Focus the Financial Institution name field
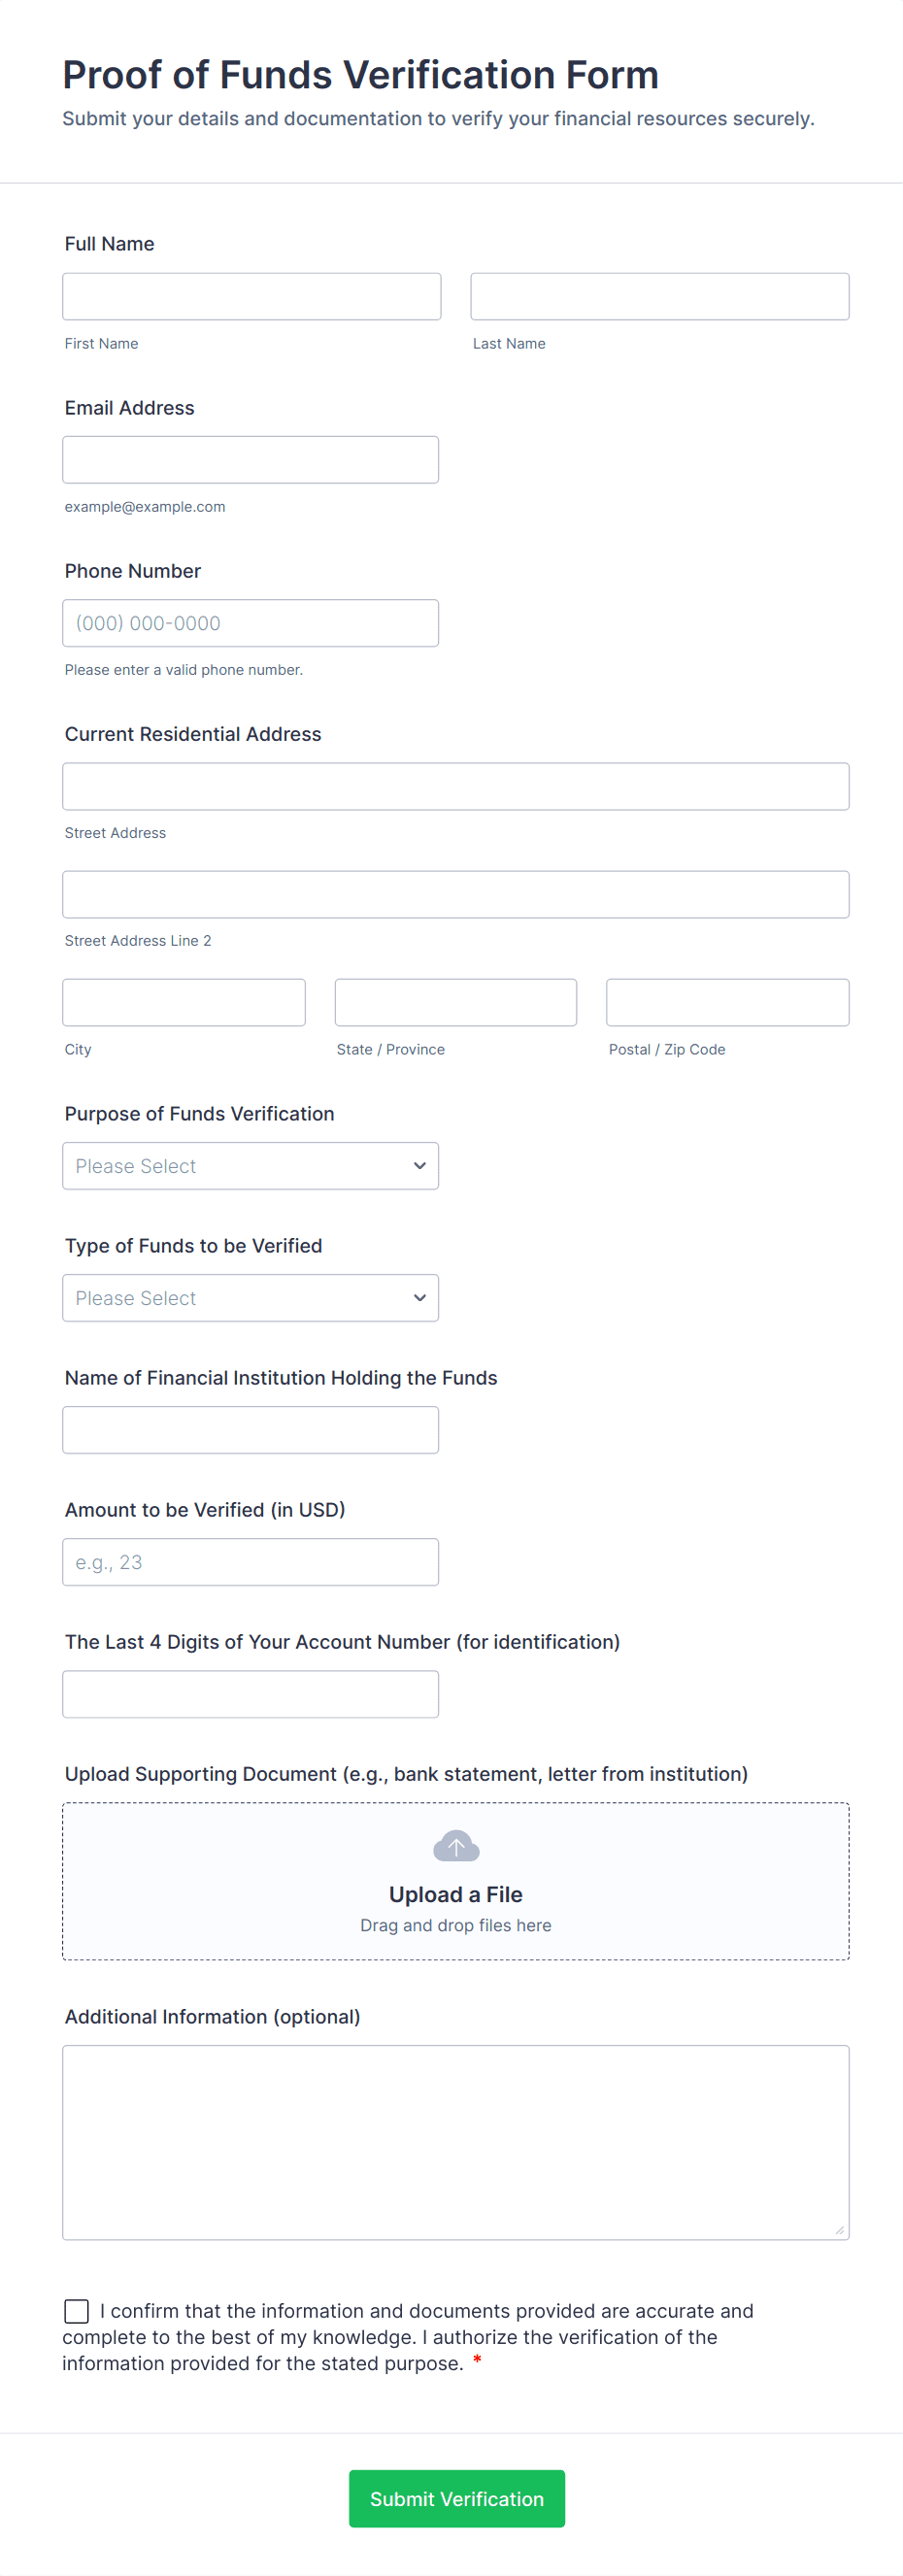Screen dimensions: 903x2576 250,1430
